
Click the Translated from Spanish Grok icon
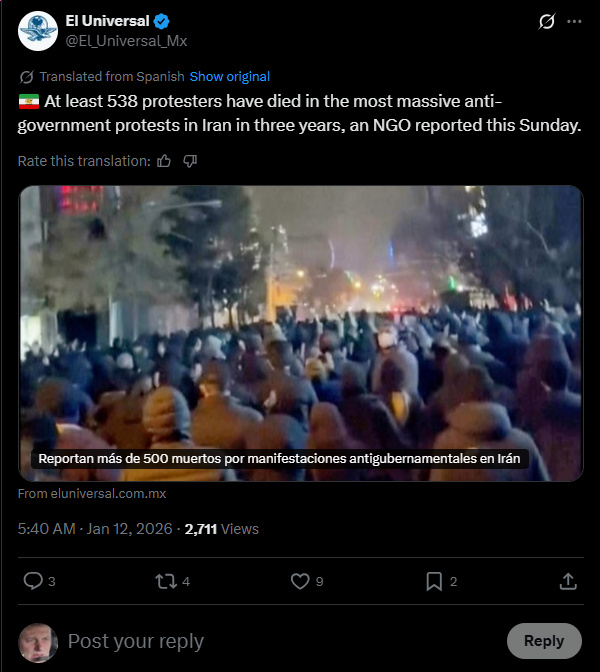27,77
